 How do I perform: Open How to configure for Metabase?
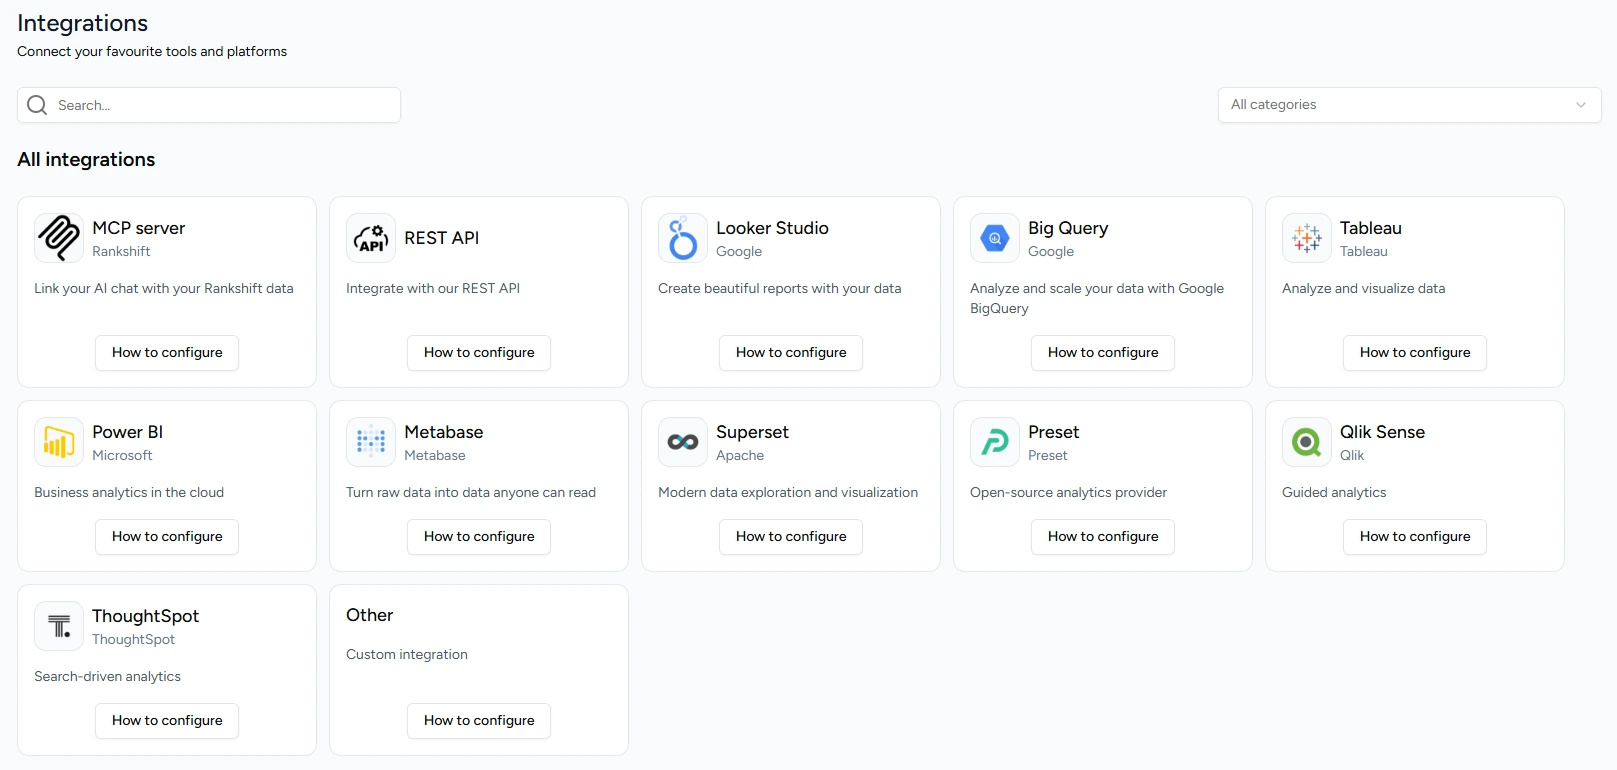point(479,537)
